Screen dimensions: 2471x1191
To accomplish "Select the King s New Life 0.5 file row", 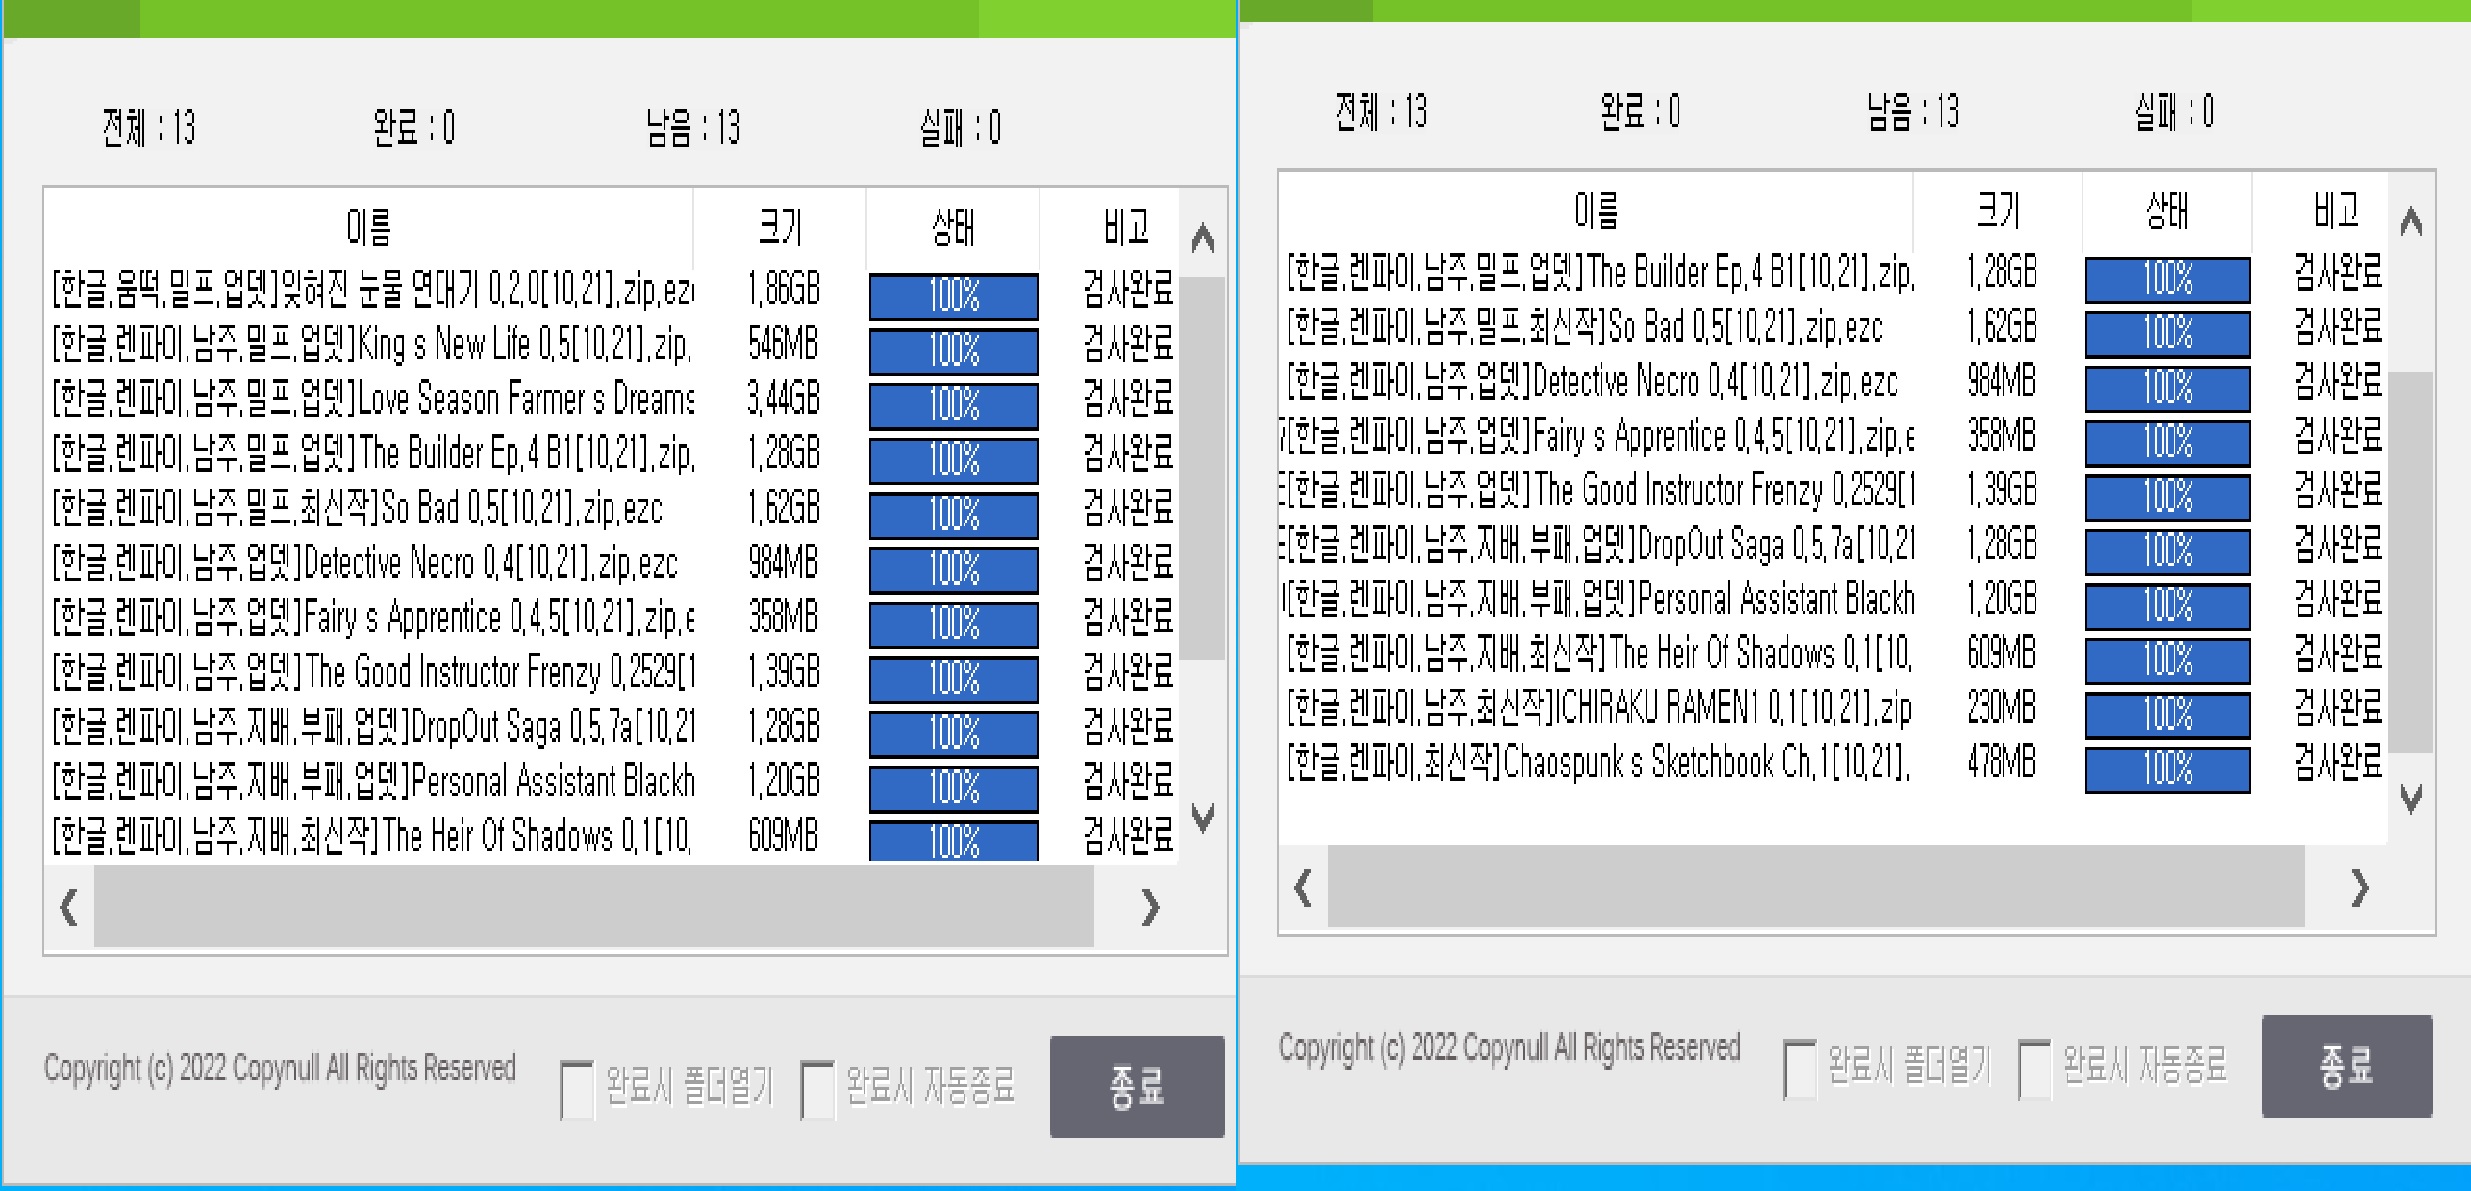I will pos(370,345).
